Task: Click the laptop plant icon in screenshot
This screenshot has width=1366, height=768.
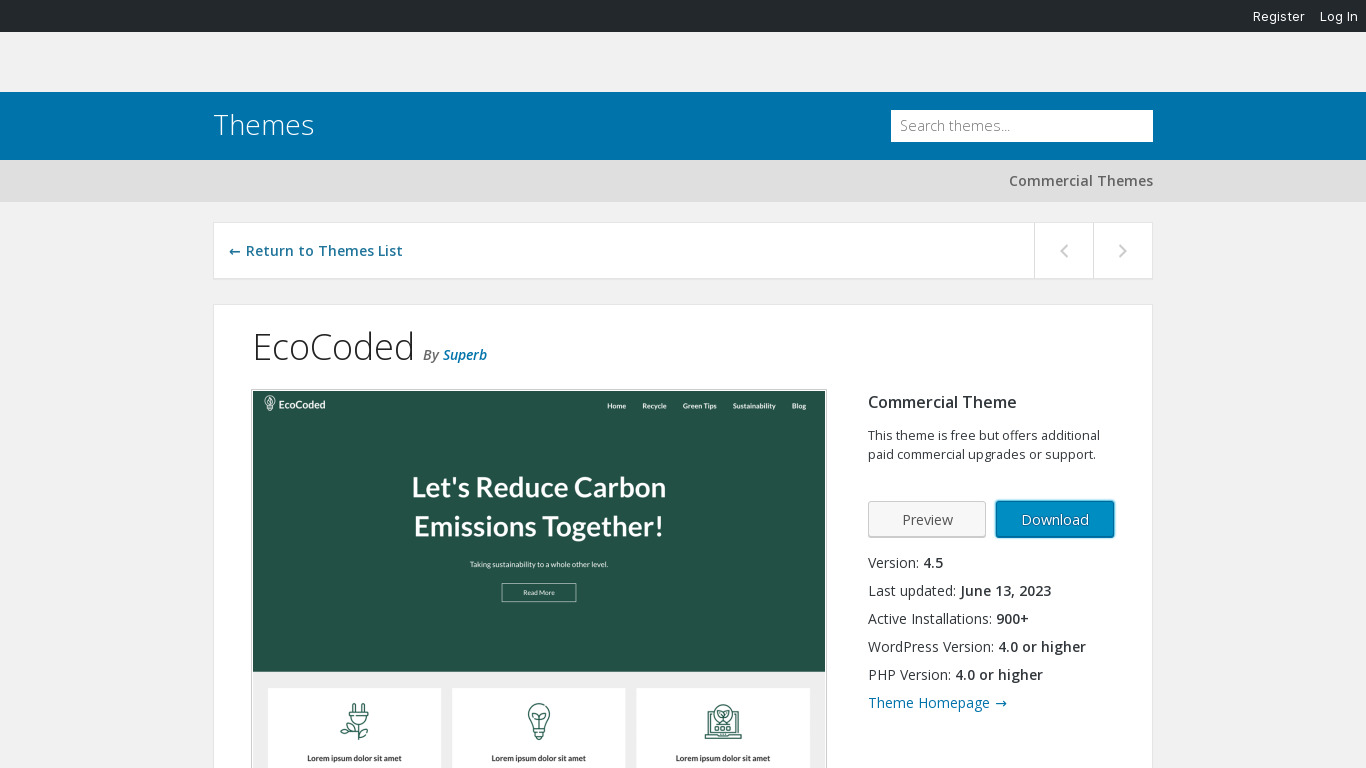Action: point(723,722)
